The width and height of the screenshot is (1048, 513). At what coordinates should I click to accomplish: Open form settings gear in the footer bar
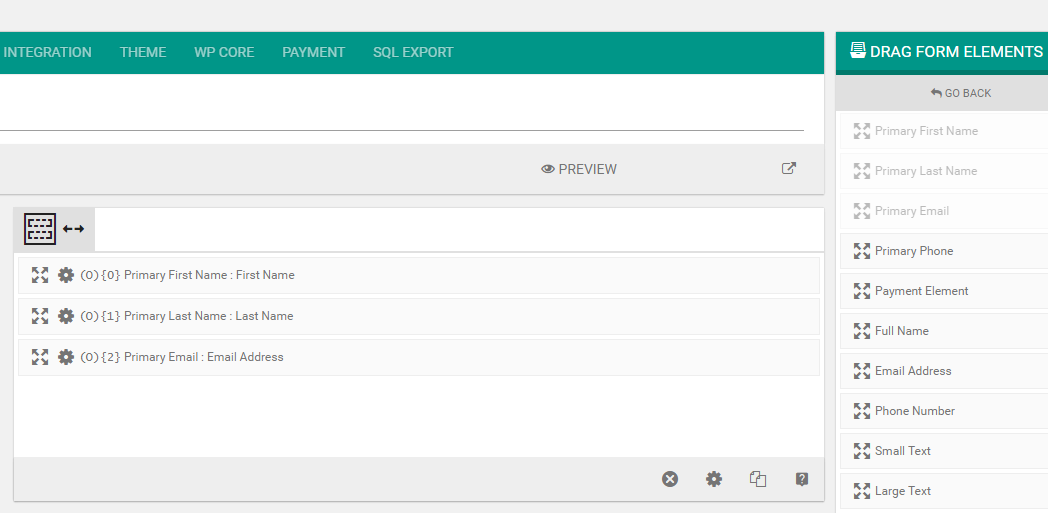(714, 479)
